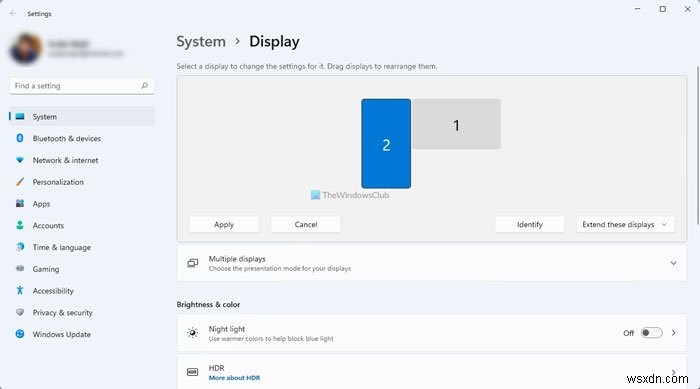Screen dimensions: 700x389
Task: Click the Find a setting search box
Action: click(82, 85)
